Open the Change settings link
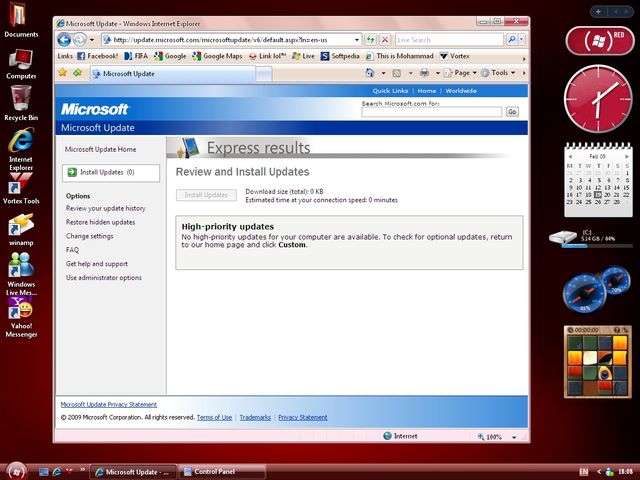Viewport: 640px width, 480px height. tap(89, 236)
